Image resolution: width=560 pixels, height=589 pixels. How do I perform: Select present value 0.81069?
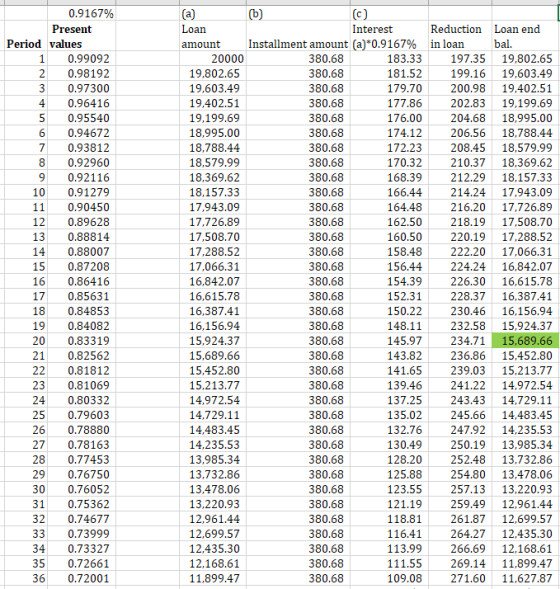pos(89,385)
